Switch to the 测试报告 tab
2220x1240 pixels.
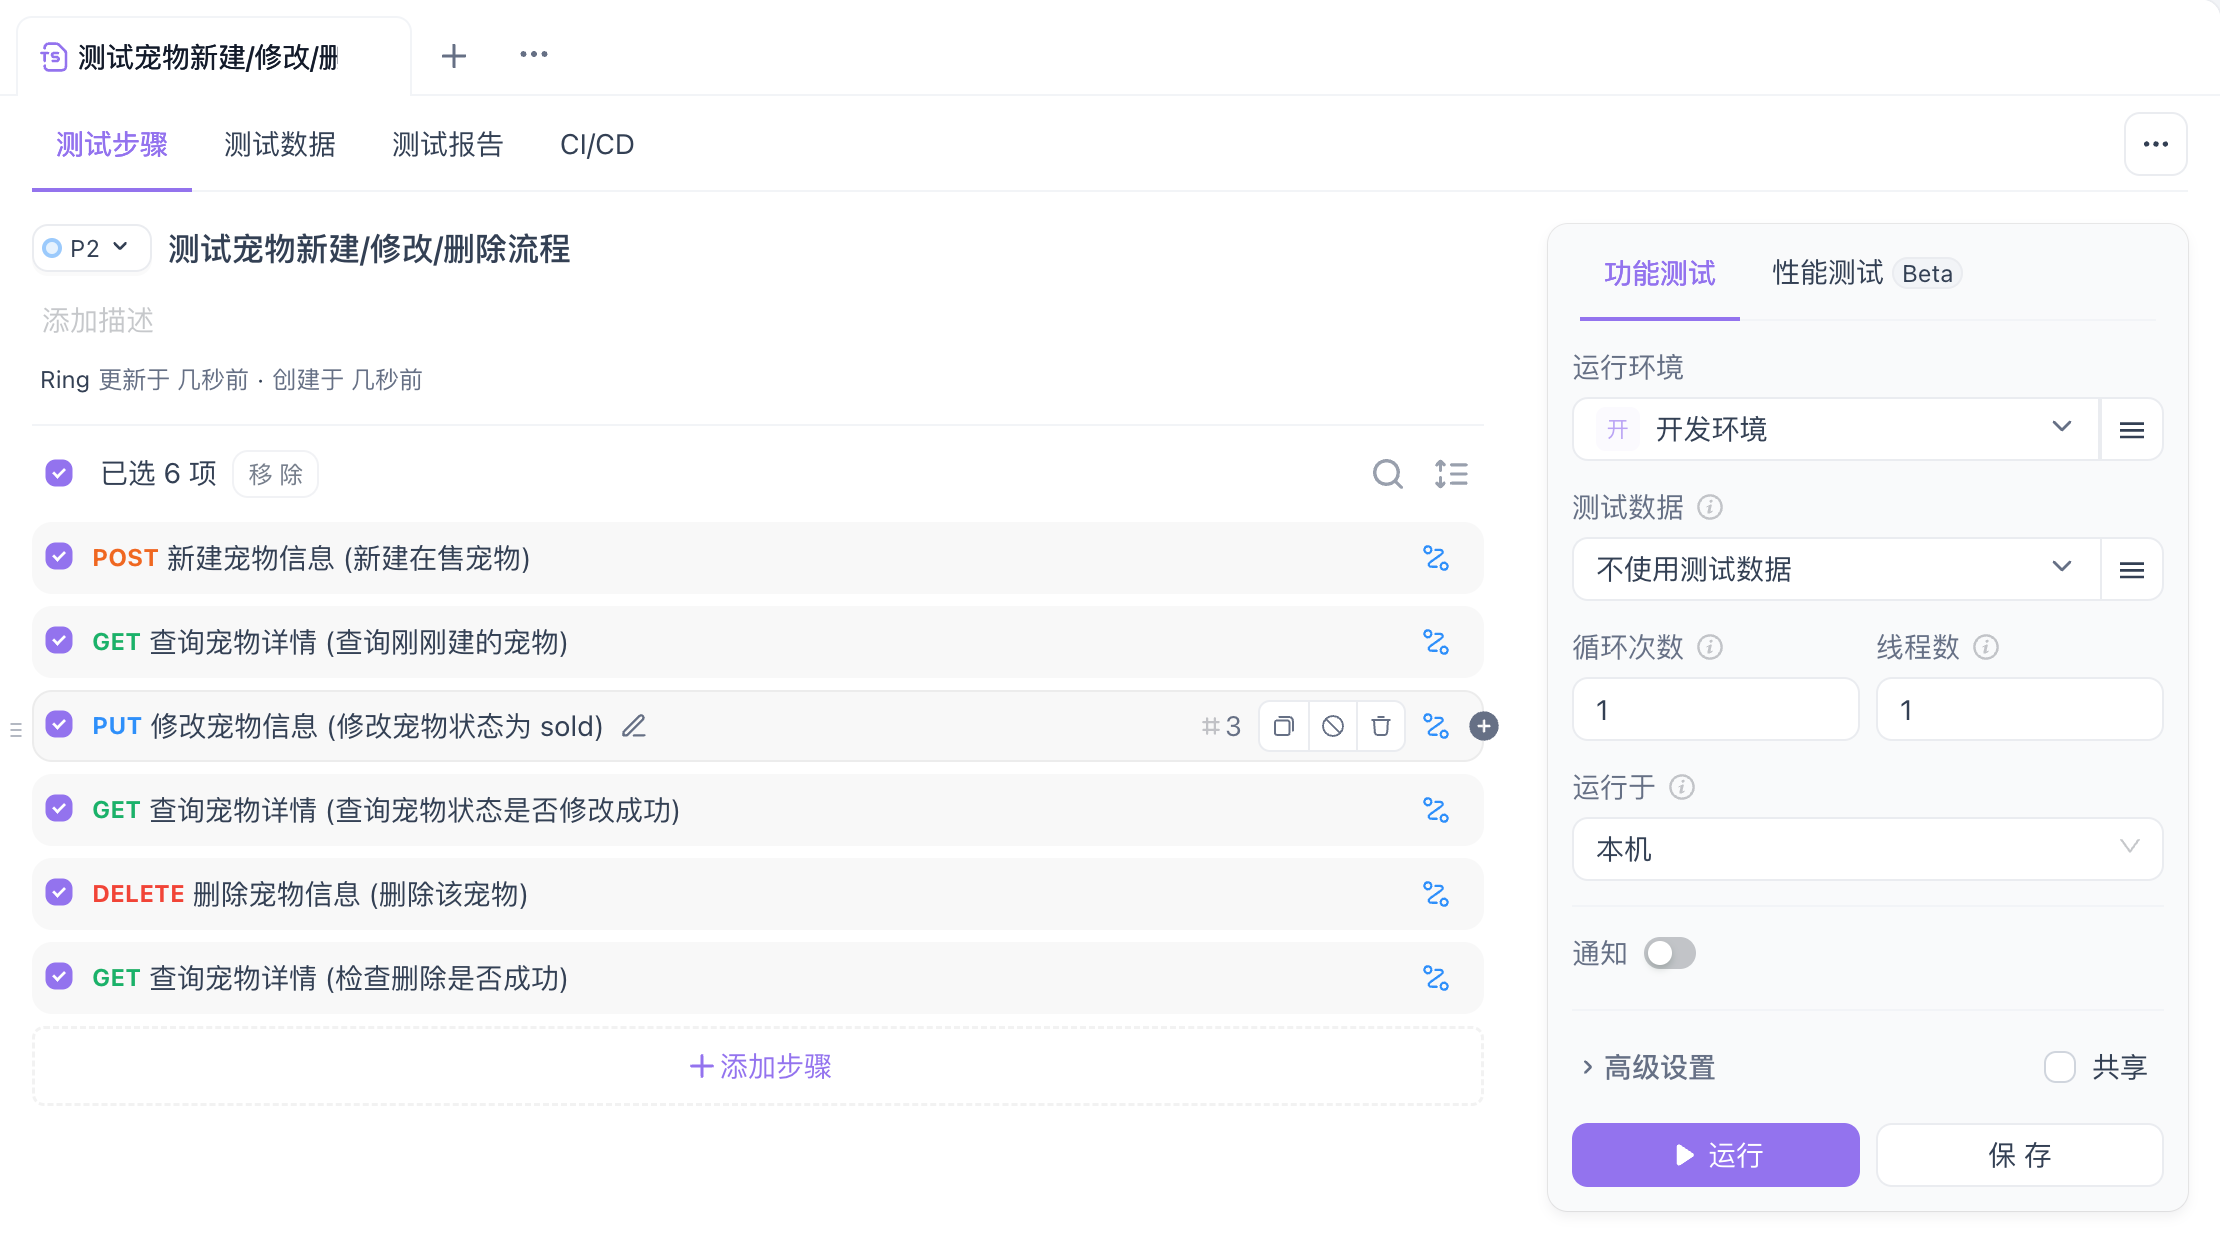[x=447, y=145]
